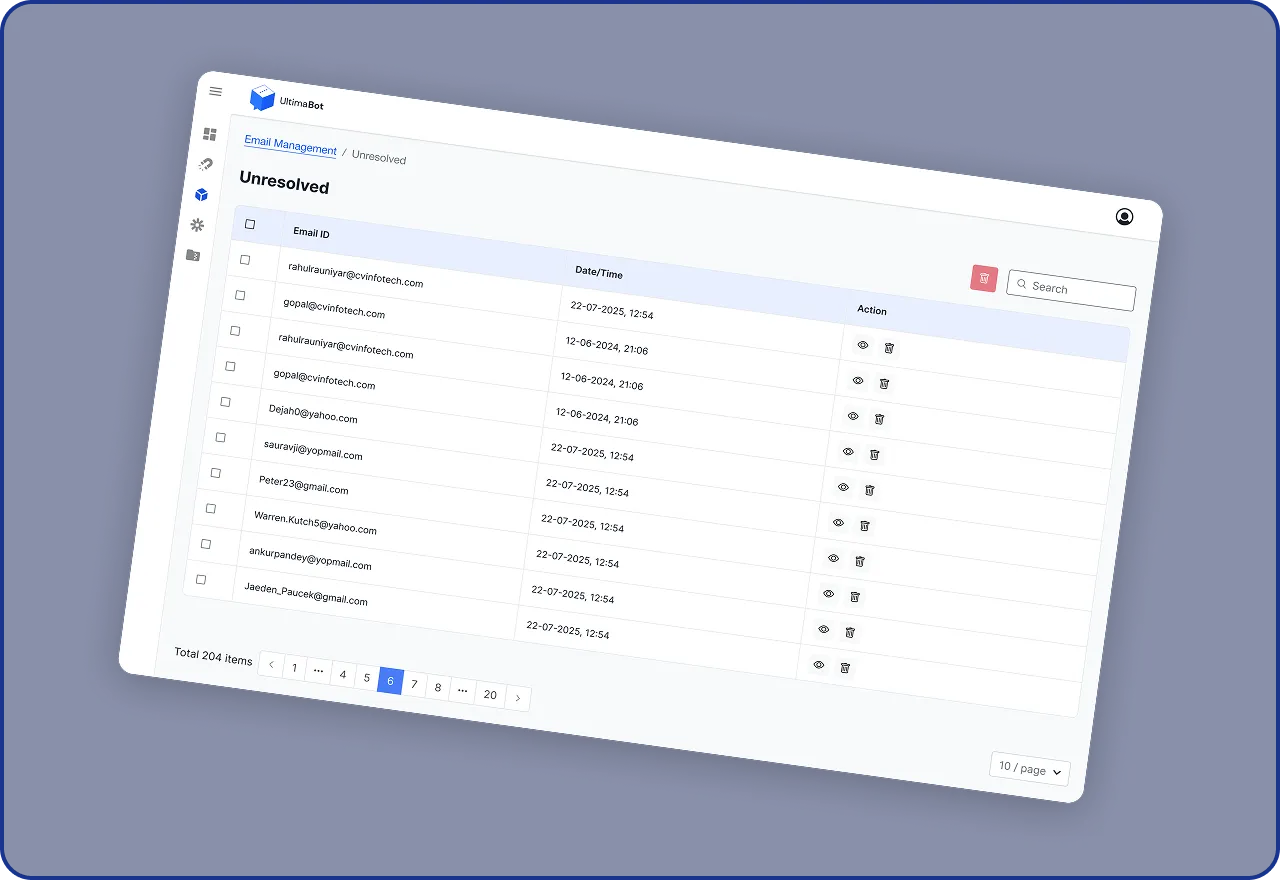Open the Email Management breadcrumb link
The width and height of the screenshot is (1280, 880).
click(291, 144)
